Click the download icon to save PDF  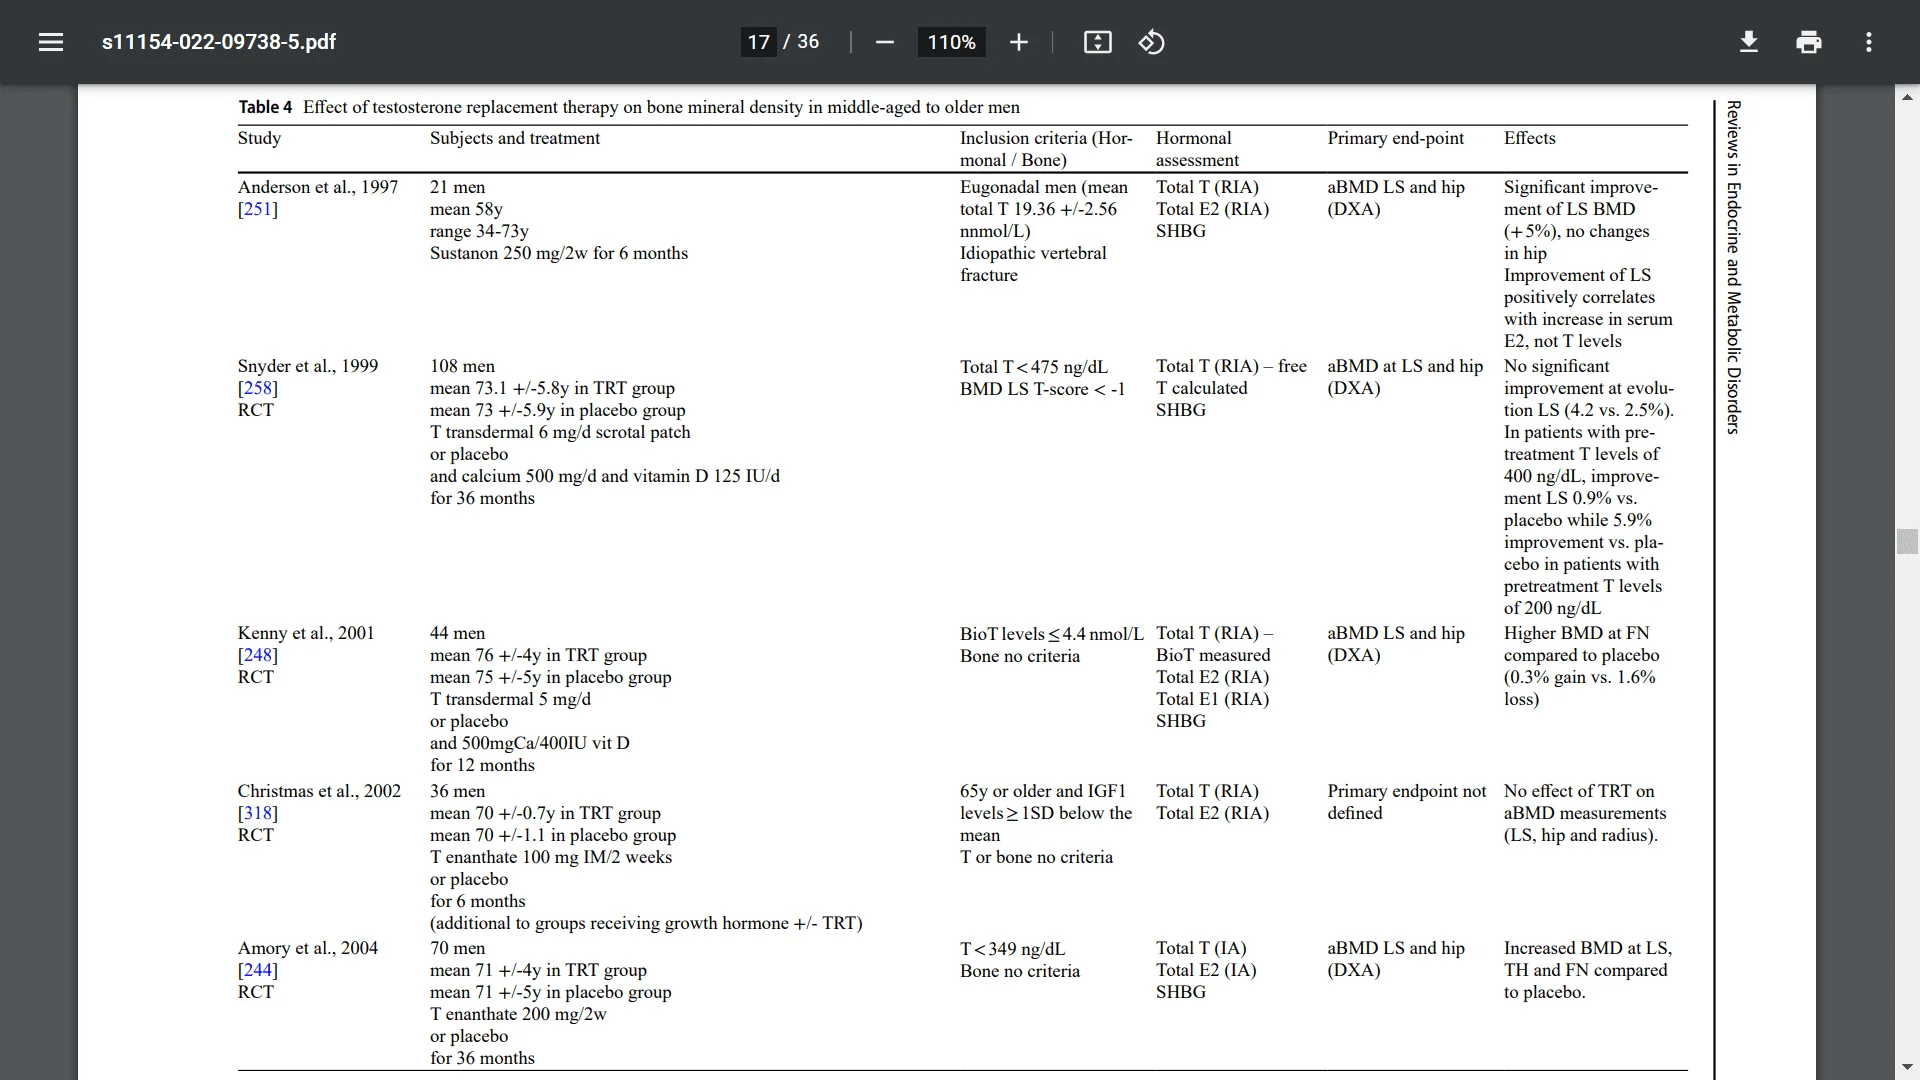1749,42
